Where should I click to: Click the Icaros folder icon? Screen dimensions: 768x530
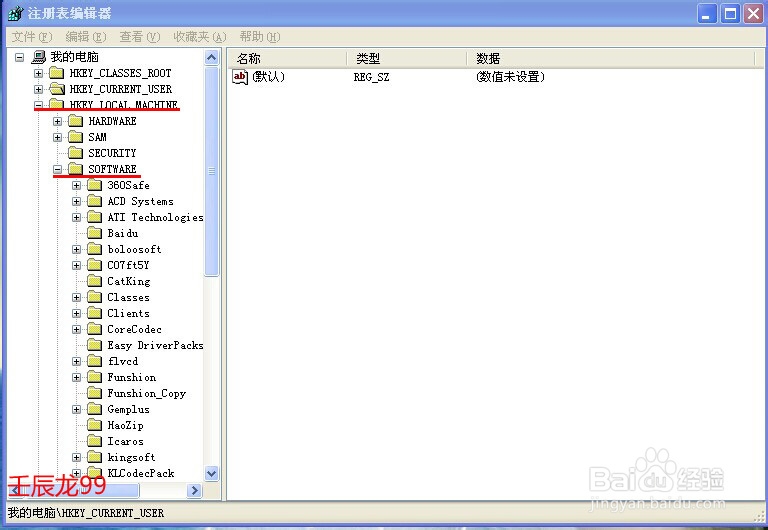coord(95,441)
